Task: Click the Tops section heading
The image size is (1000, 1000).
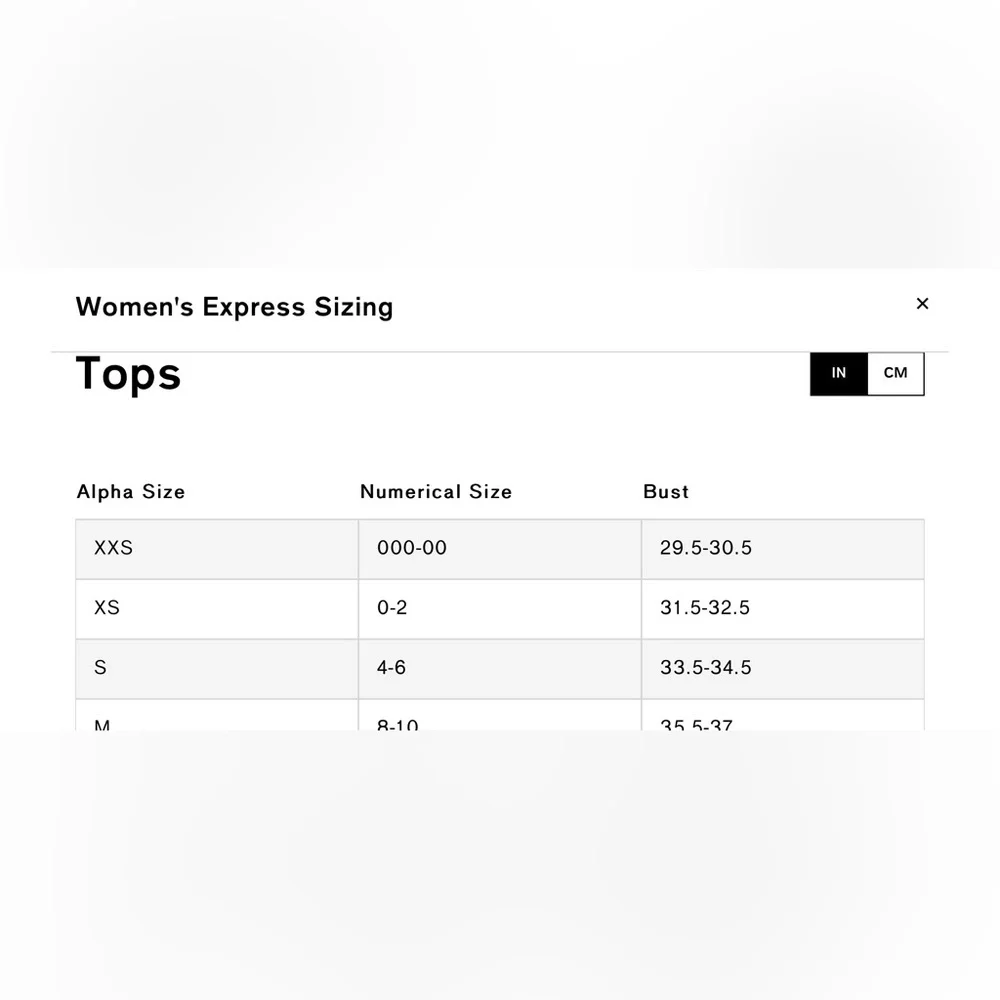Action: coord(128,374)
